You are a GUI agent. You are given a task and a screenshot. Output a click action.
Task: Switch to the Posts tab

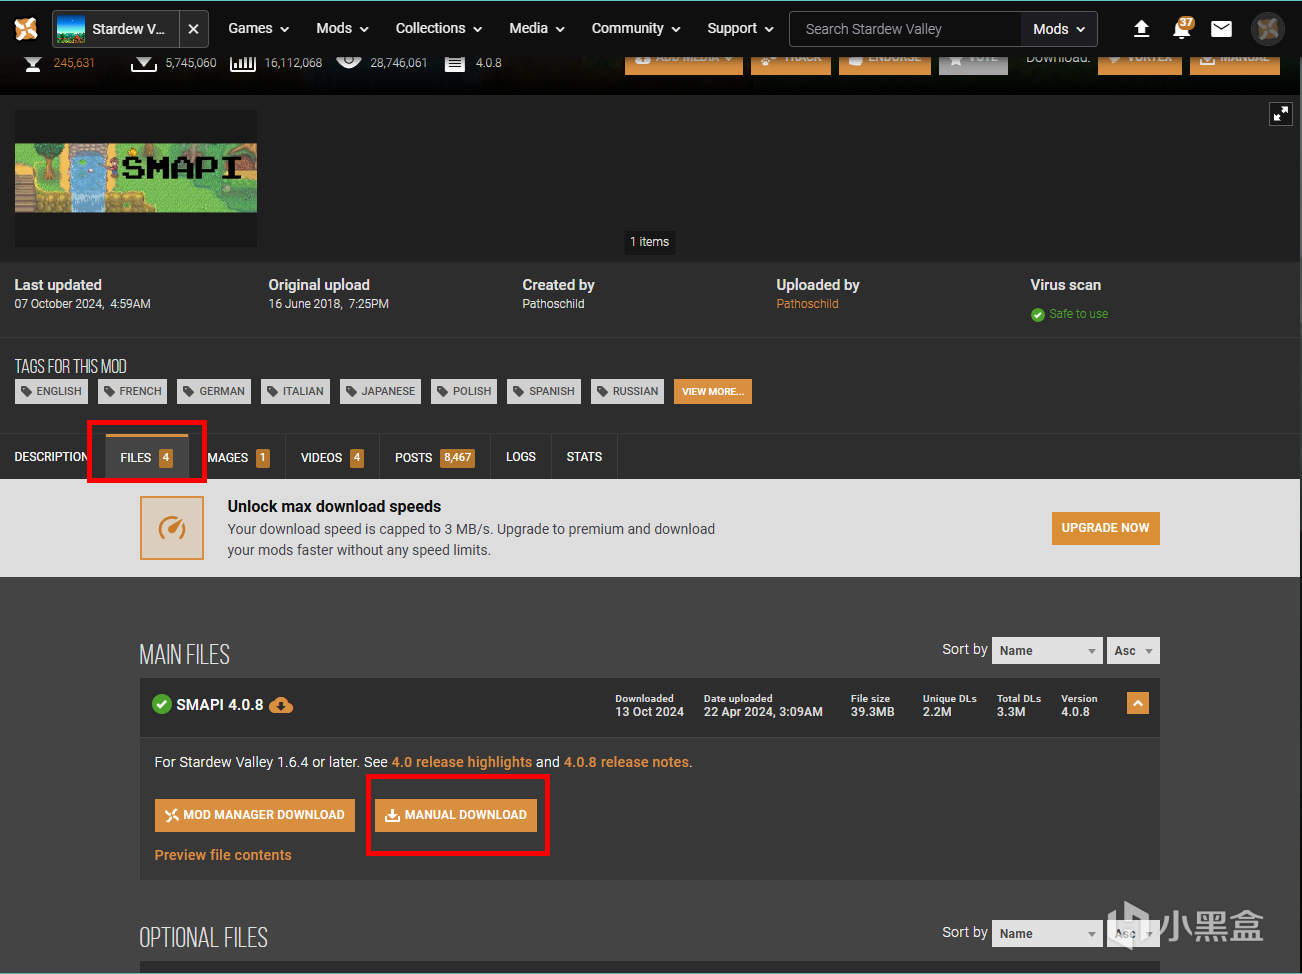click(x=434, y=457)
